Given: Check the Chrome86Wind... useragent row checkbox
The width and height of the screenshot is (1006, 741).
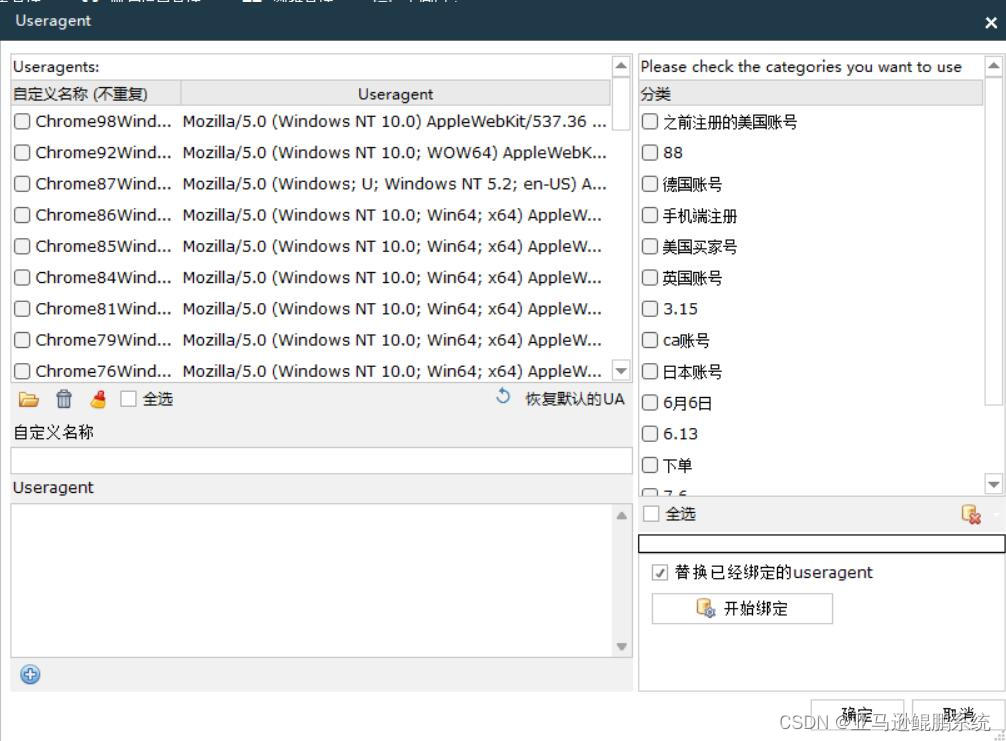Looking at the screenshot, I should pos(22,215).
